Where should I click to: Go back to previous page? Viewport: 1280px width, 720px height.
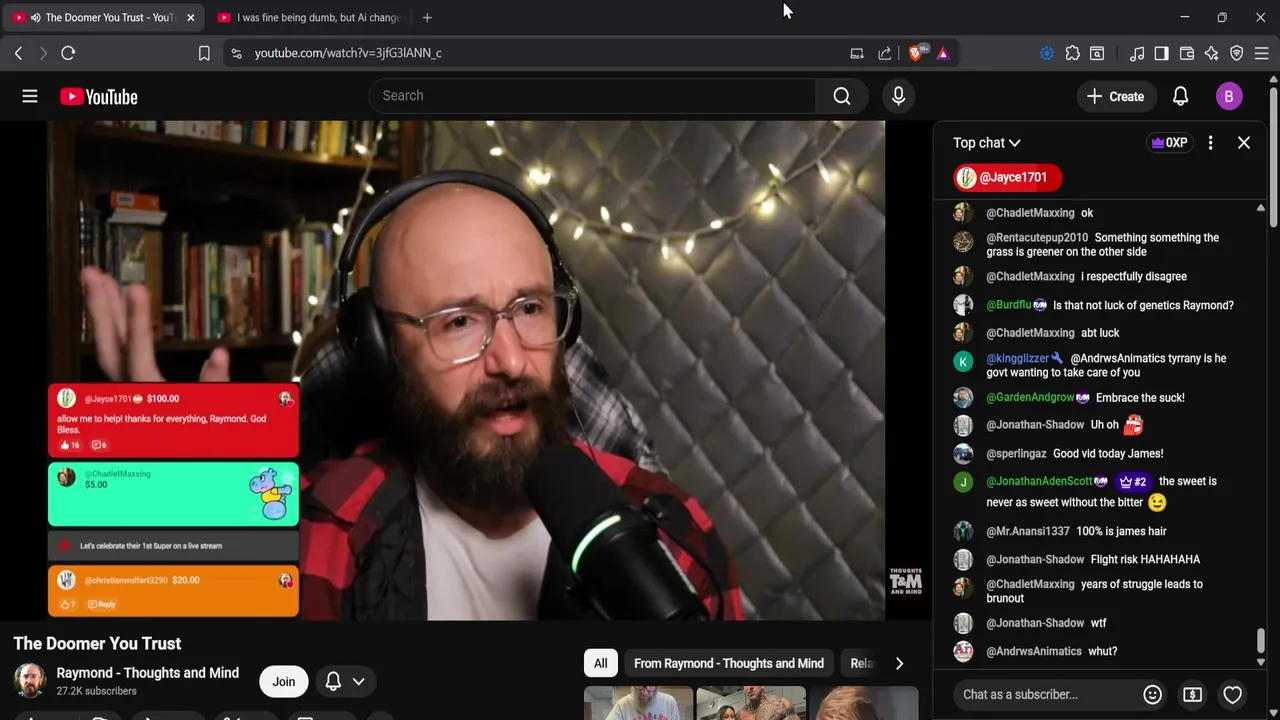(x=18, y=53)
